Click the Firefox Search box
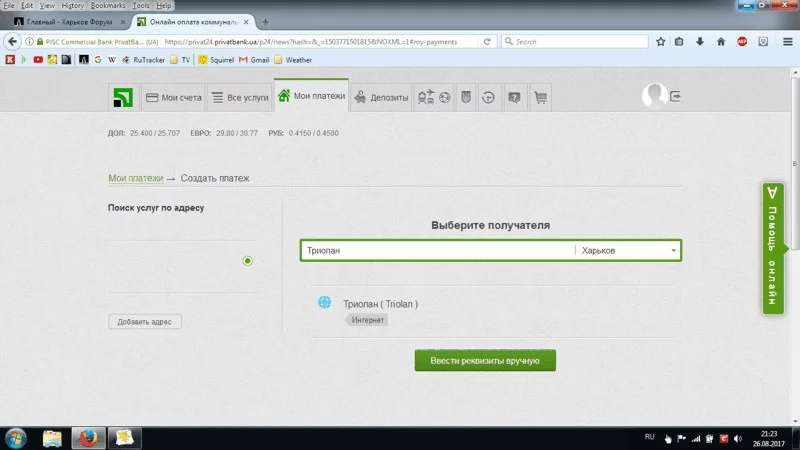 (x=575, y=42)
